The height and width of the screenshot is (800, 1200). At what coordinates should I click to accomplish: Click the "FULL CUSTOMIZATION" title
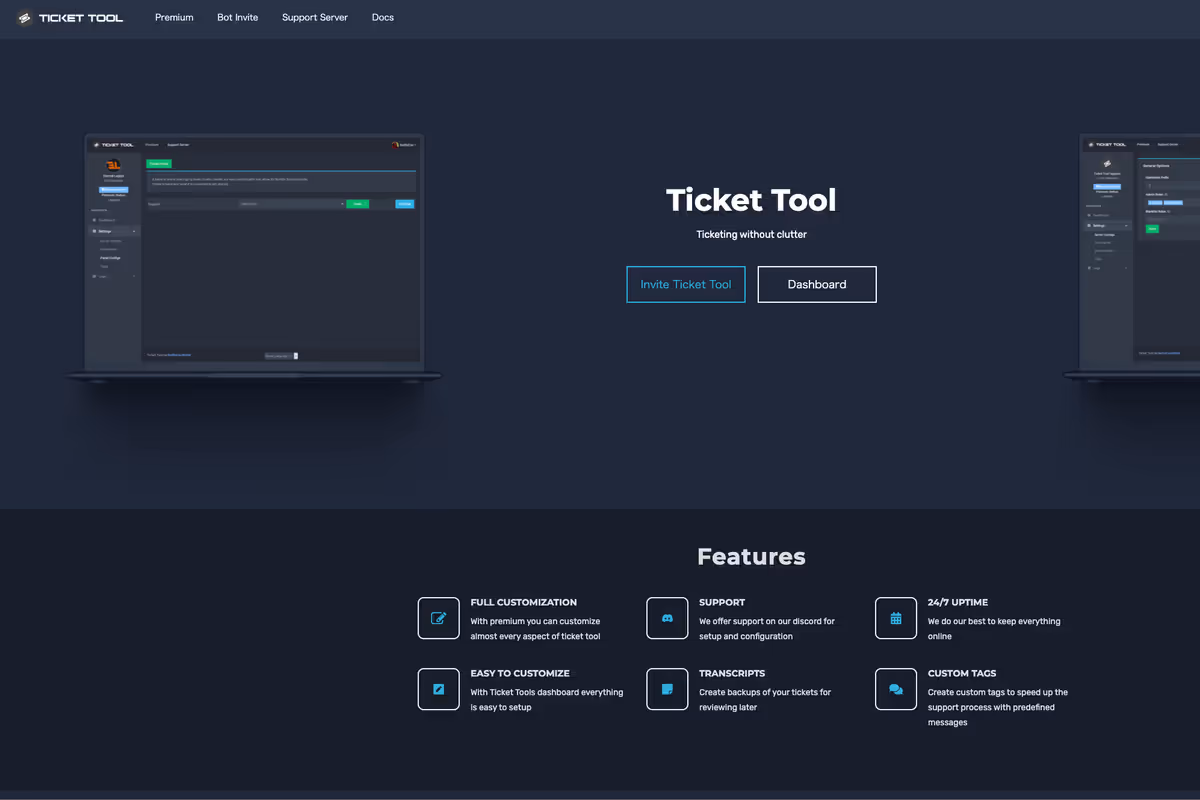(523, 603)
